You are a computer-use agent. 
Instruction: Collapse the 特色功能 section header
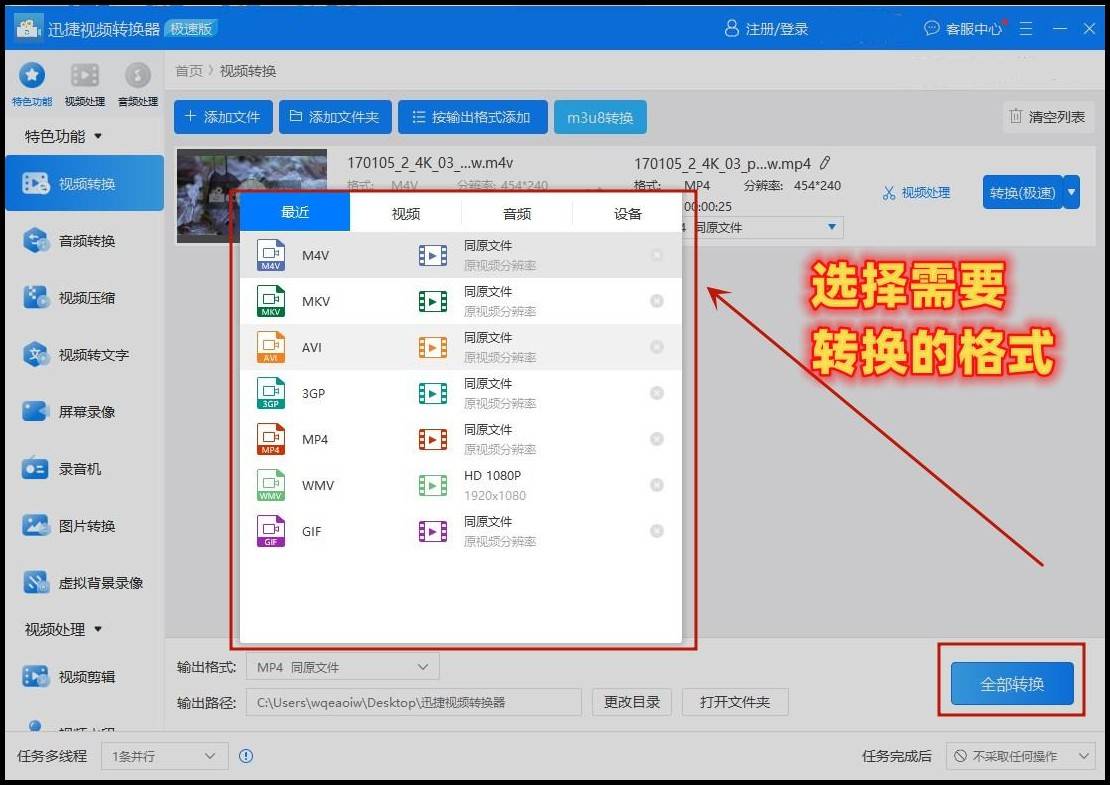coord(64,136)
